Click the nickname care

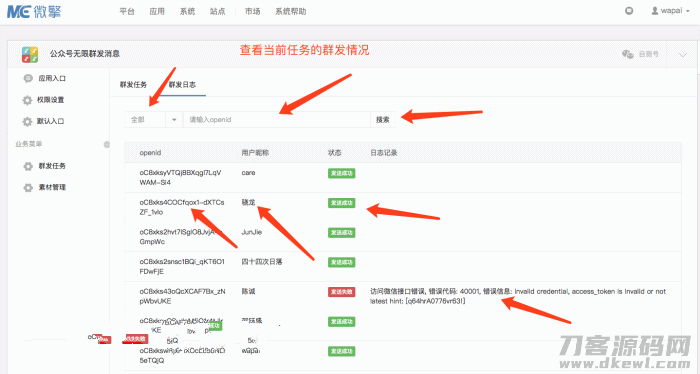point(248,173)
